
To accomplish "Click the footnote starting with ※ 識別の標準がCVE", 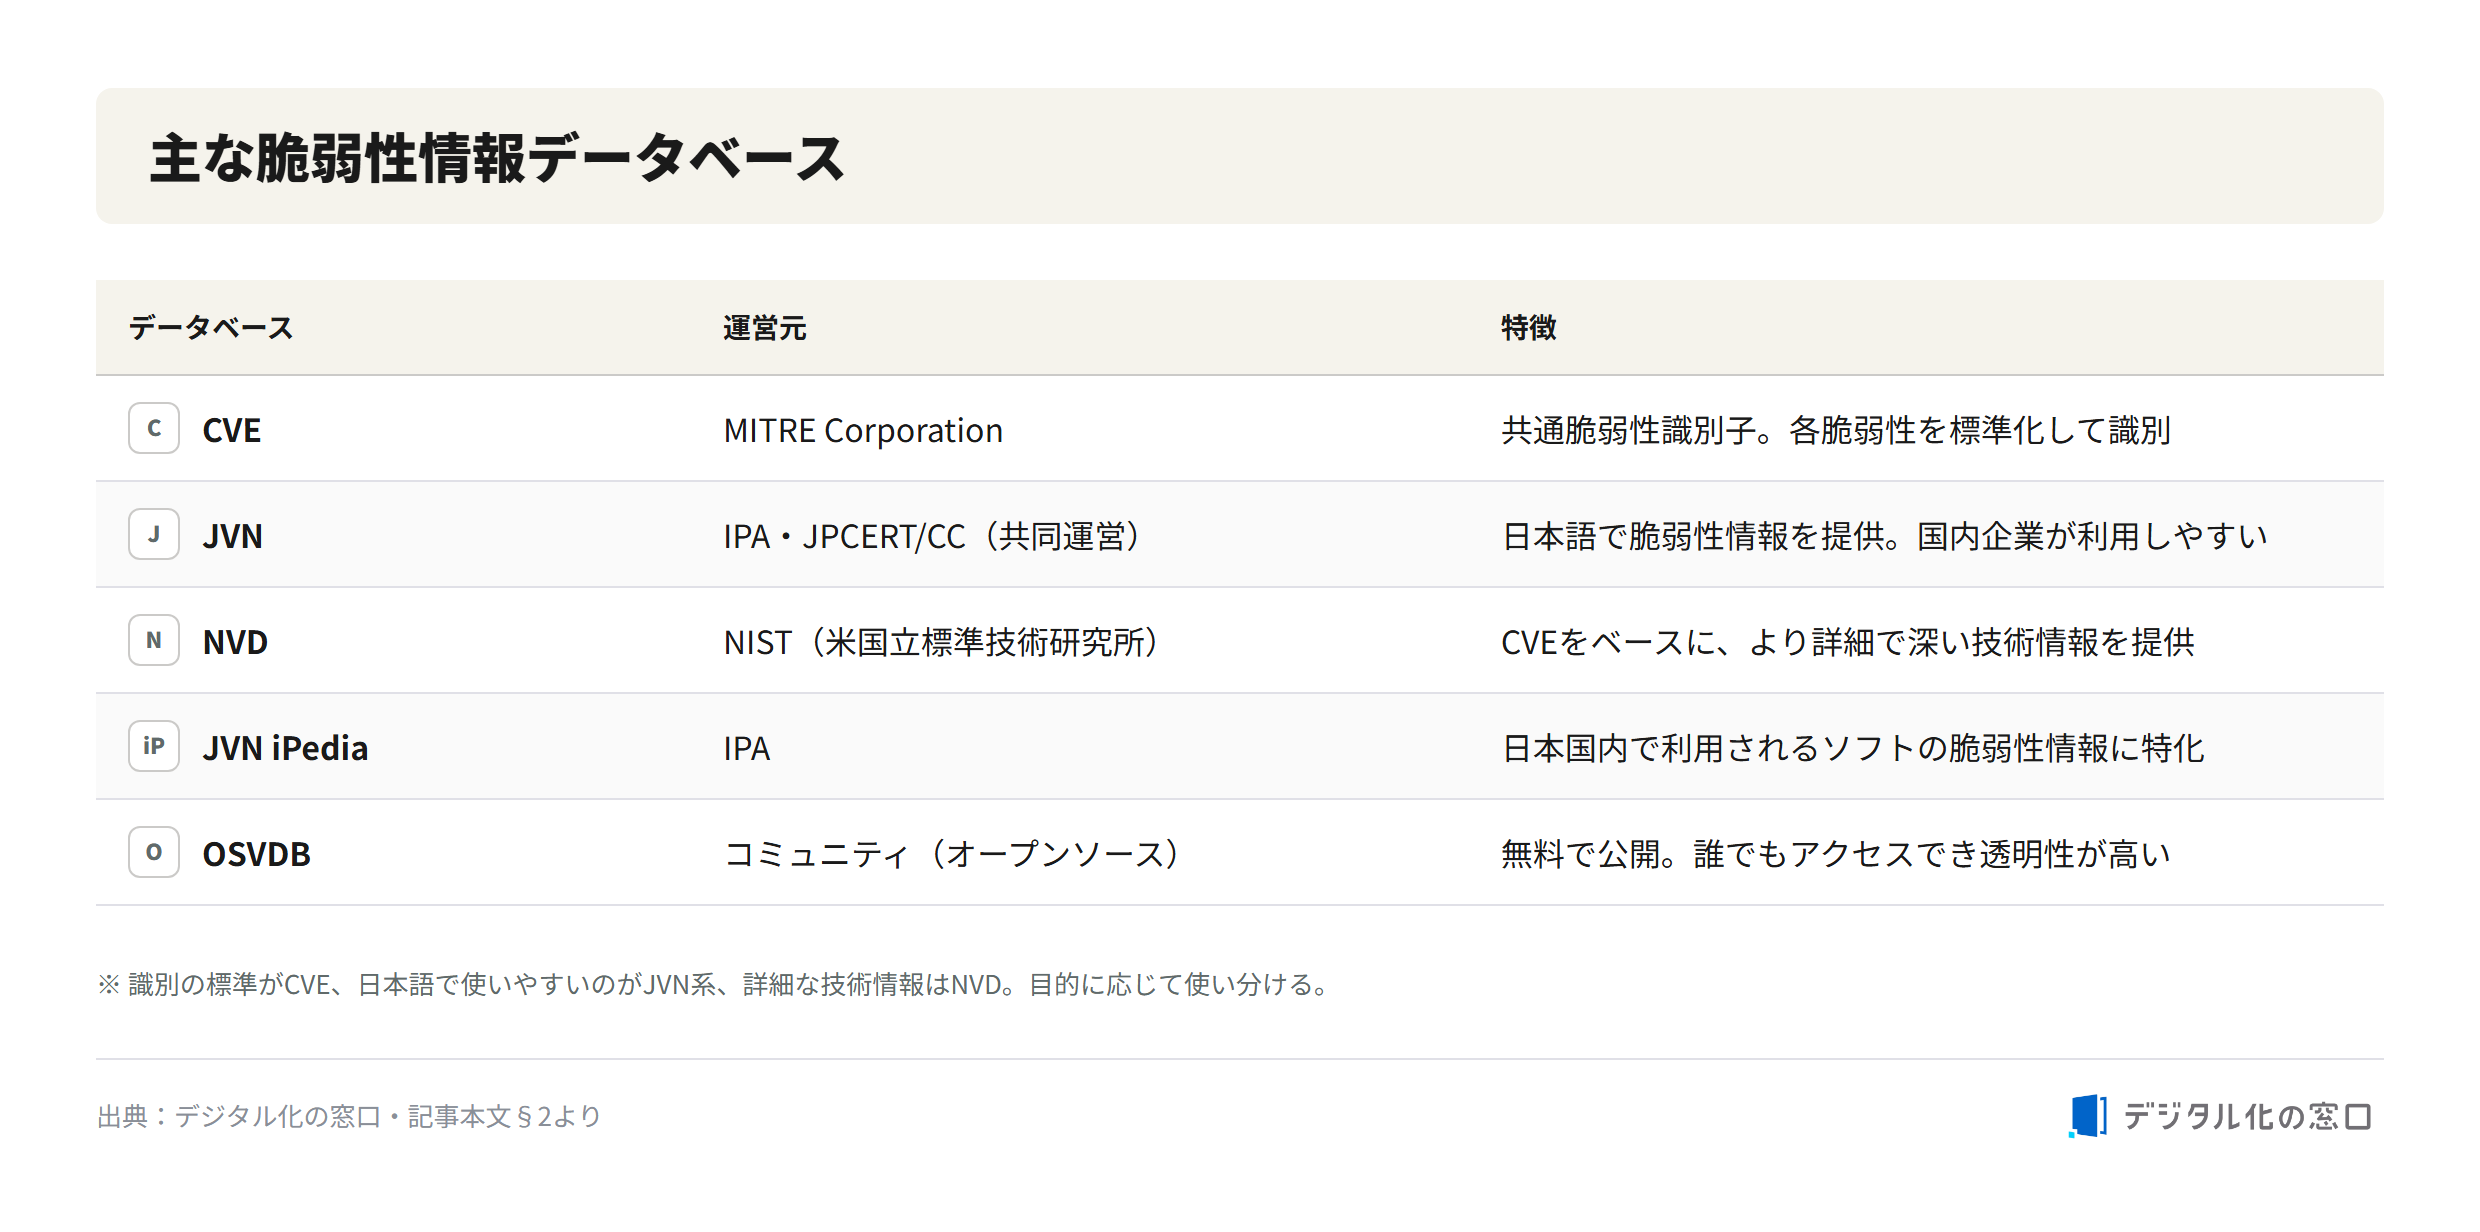I will 713,984.
